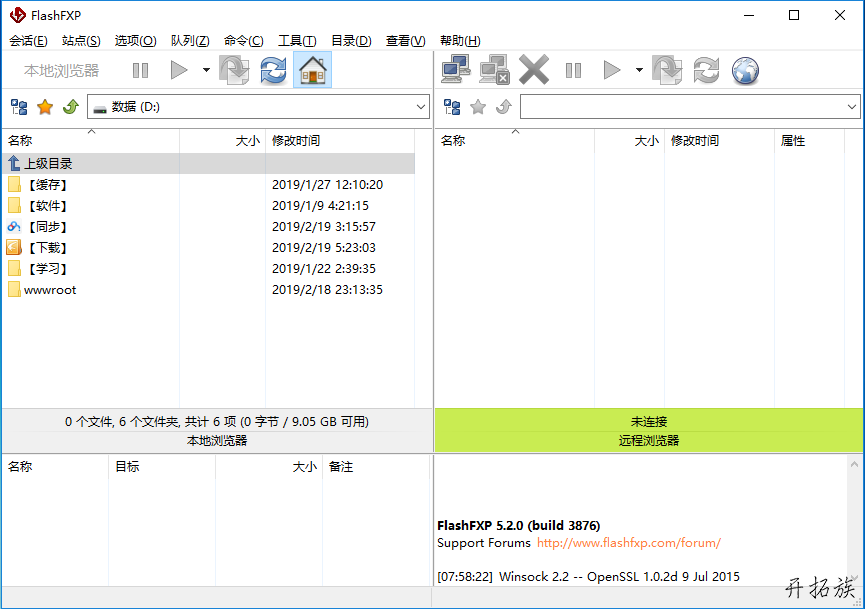Open the 选项(O) menu

coord(135,41)
